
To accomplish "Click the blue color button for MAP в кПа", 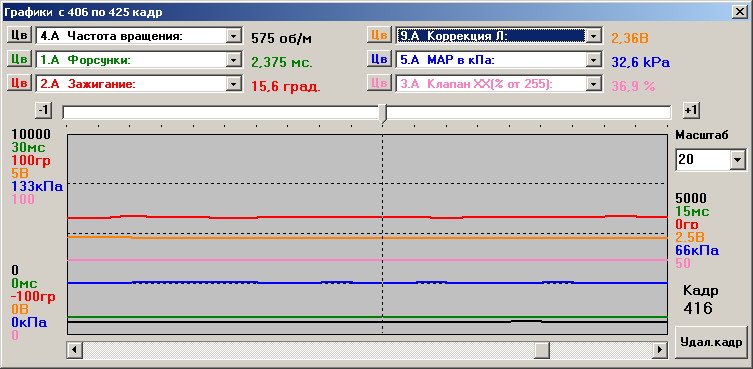I will click(379, 59).
